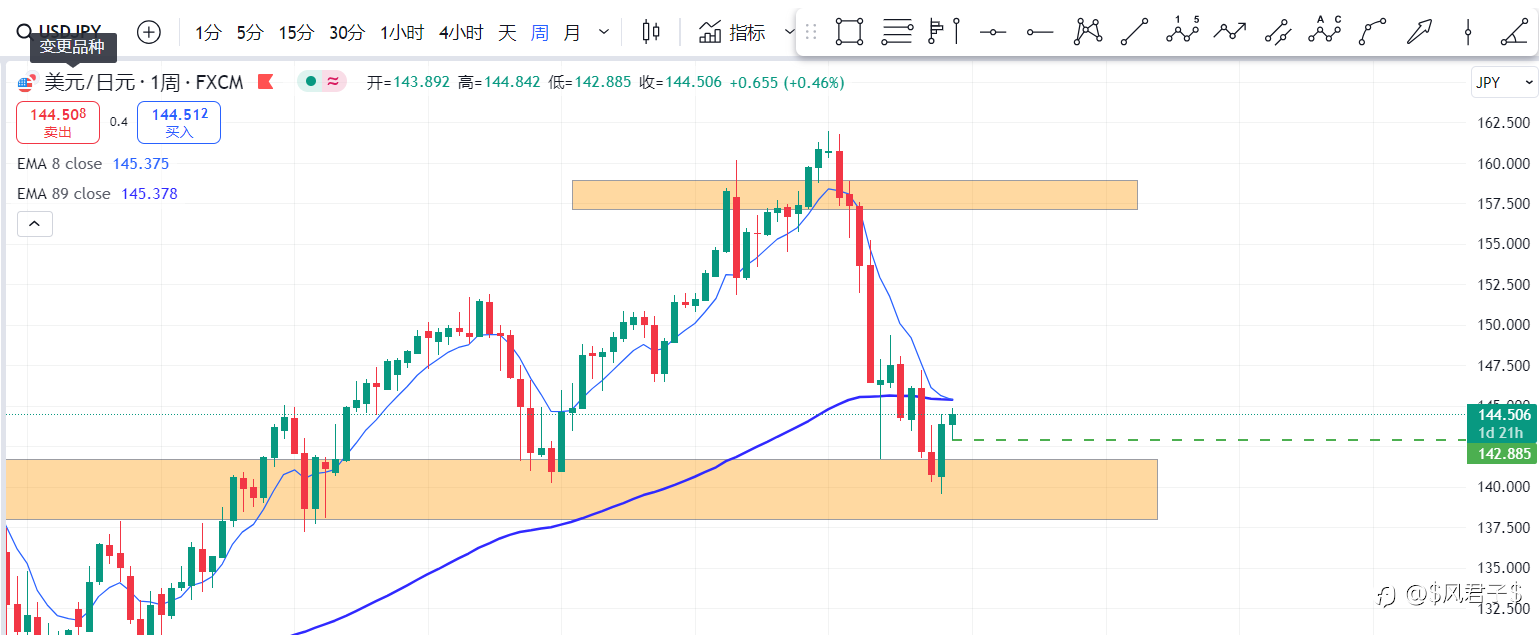Open the candlestick chart type selector
This screenshot has height=635, width=1539.
[651, 32]
